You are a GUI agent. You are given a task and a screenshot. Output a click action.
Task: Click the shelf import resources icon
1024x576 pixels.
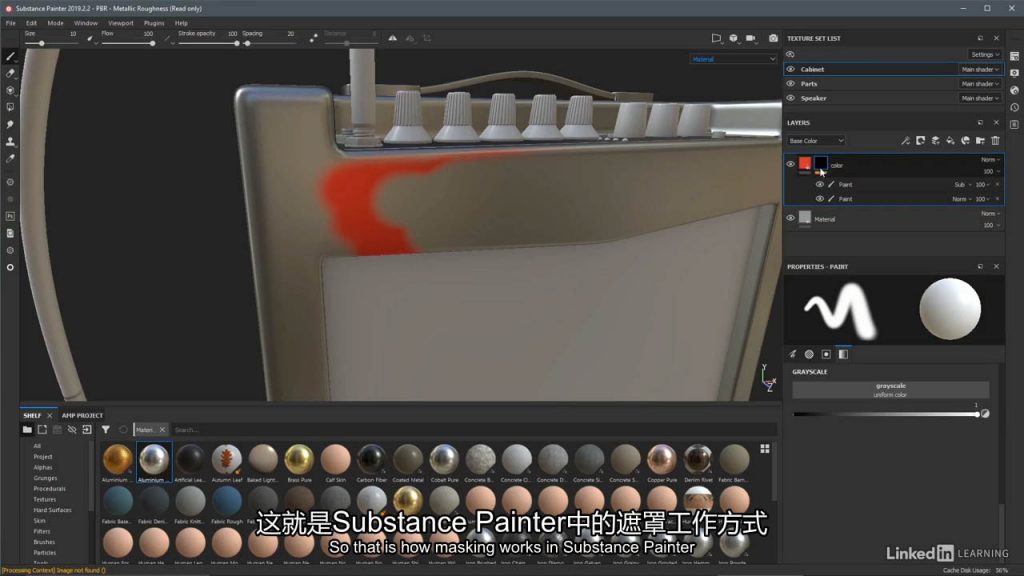tap(87, 430)
